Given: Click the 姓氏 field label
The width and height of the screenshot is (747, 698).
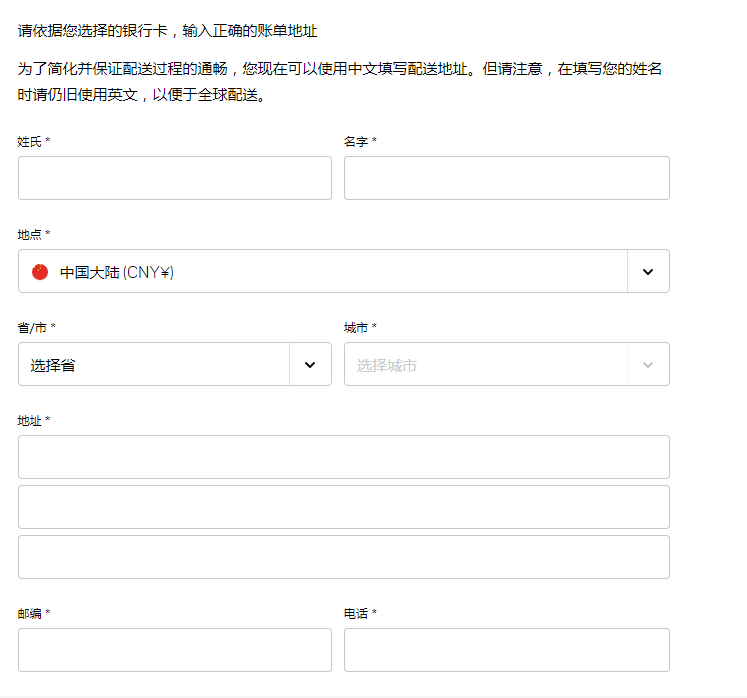Looking at the screenshot, I should click(x=30, y=142).
